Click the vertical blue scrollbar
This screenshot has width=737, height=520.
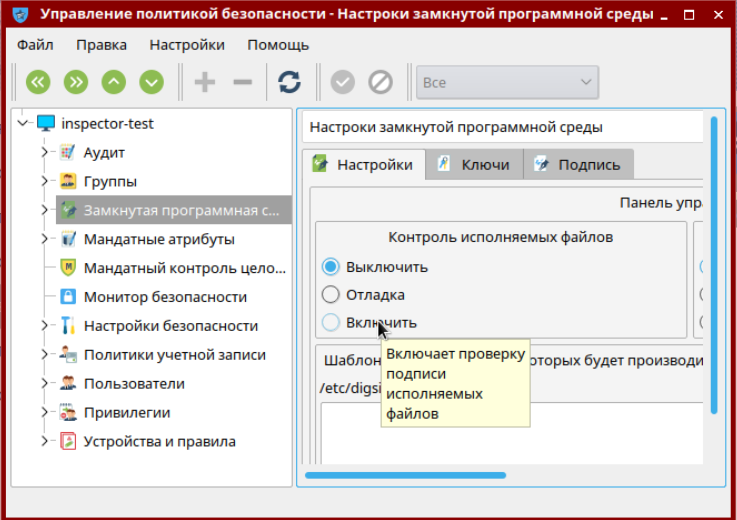coord(714,265)
